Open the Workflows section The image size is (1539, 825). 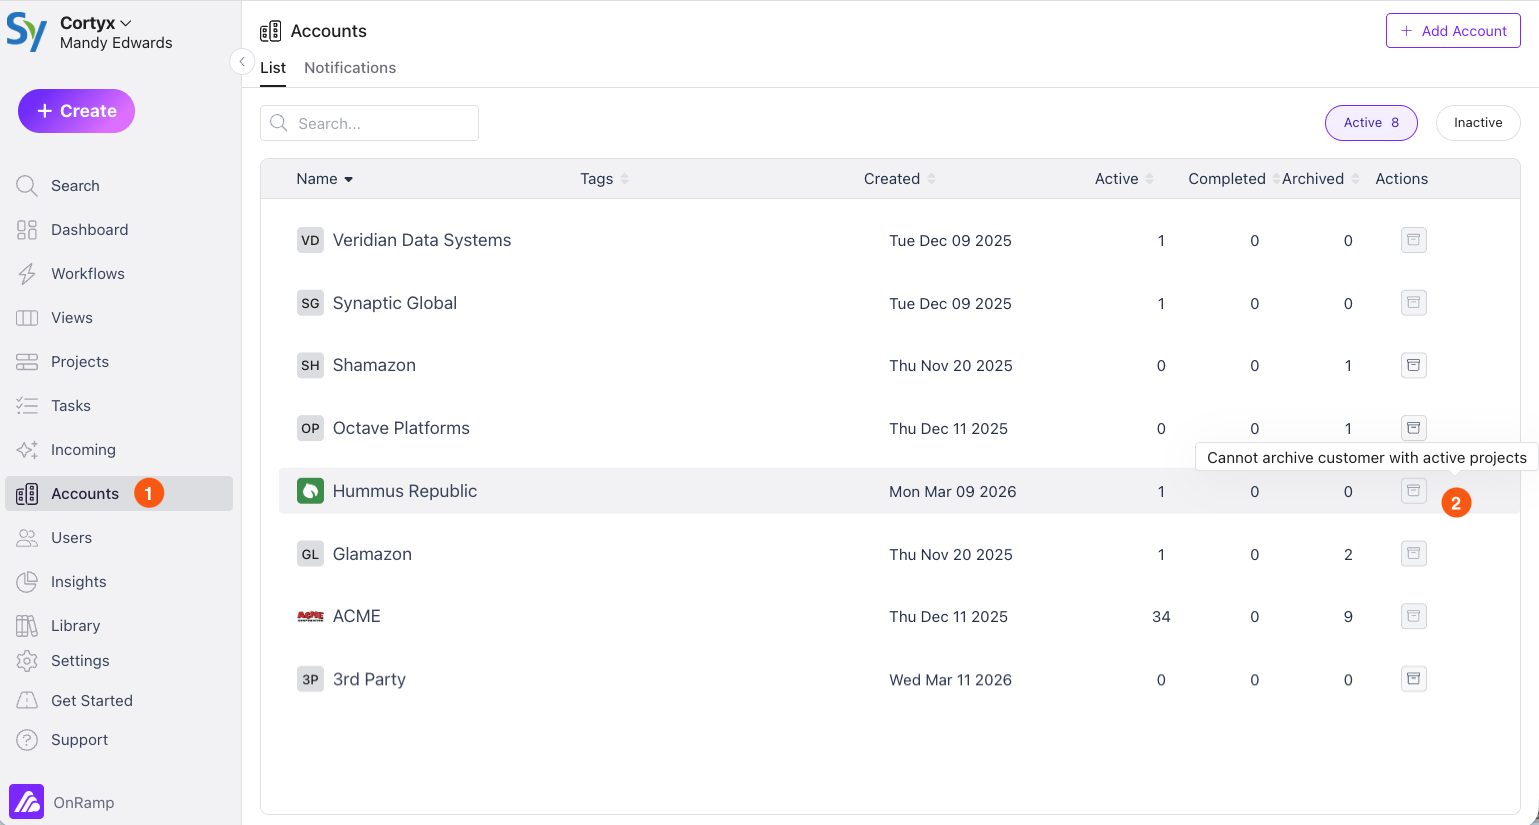click(90, 273)
